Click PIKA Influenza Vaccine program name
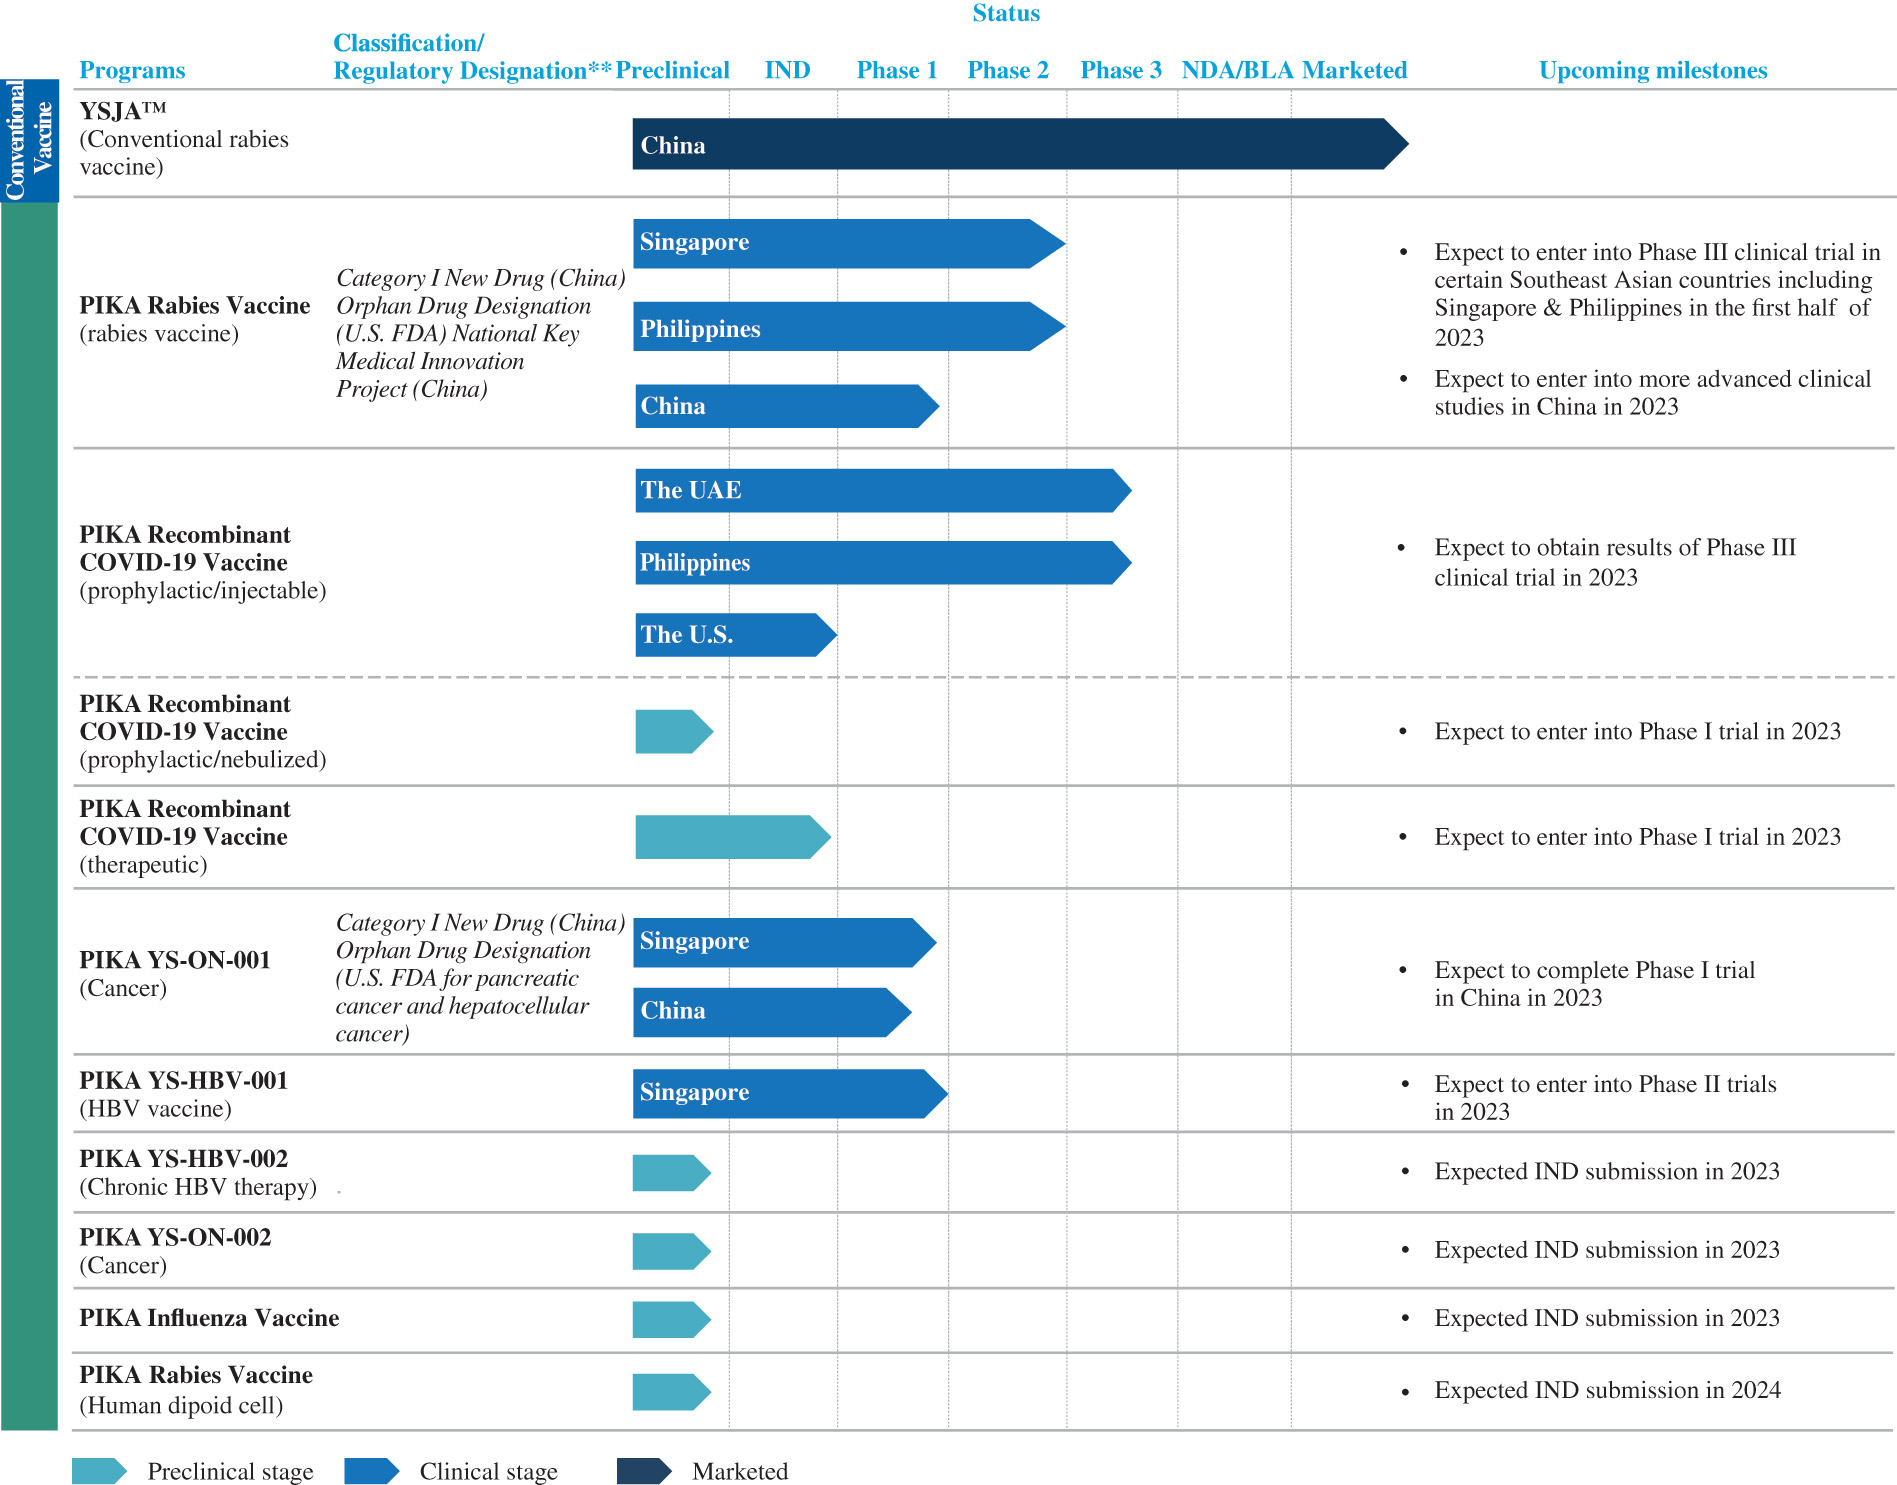The width and height of the screenshot is (1897, 1485). [x=209, y=1318]
